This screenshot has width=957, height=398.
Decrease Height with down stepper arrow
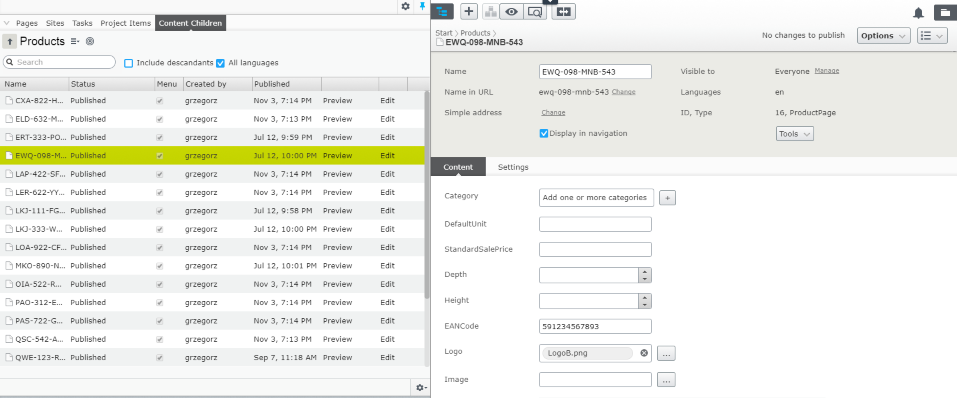[645, 305]
